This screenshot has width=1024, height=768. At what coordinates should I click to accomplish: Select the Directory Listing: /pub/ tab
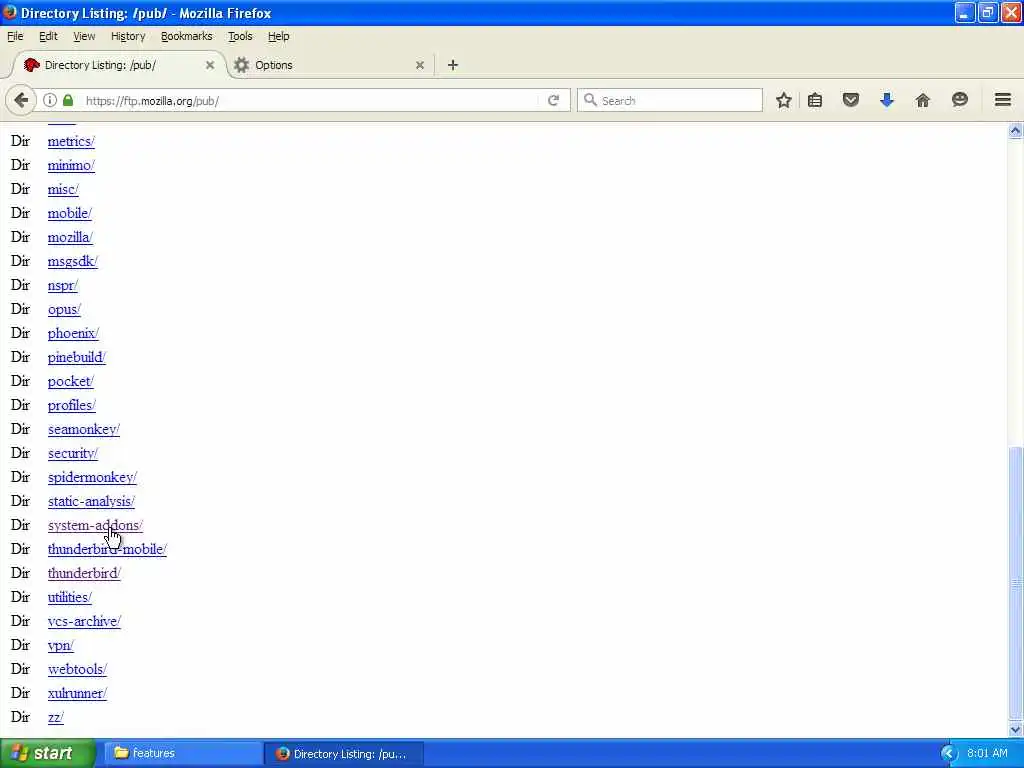pos(119,65)
